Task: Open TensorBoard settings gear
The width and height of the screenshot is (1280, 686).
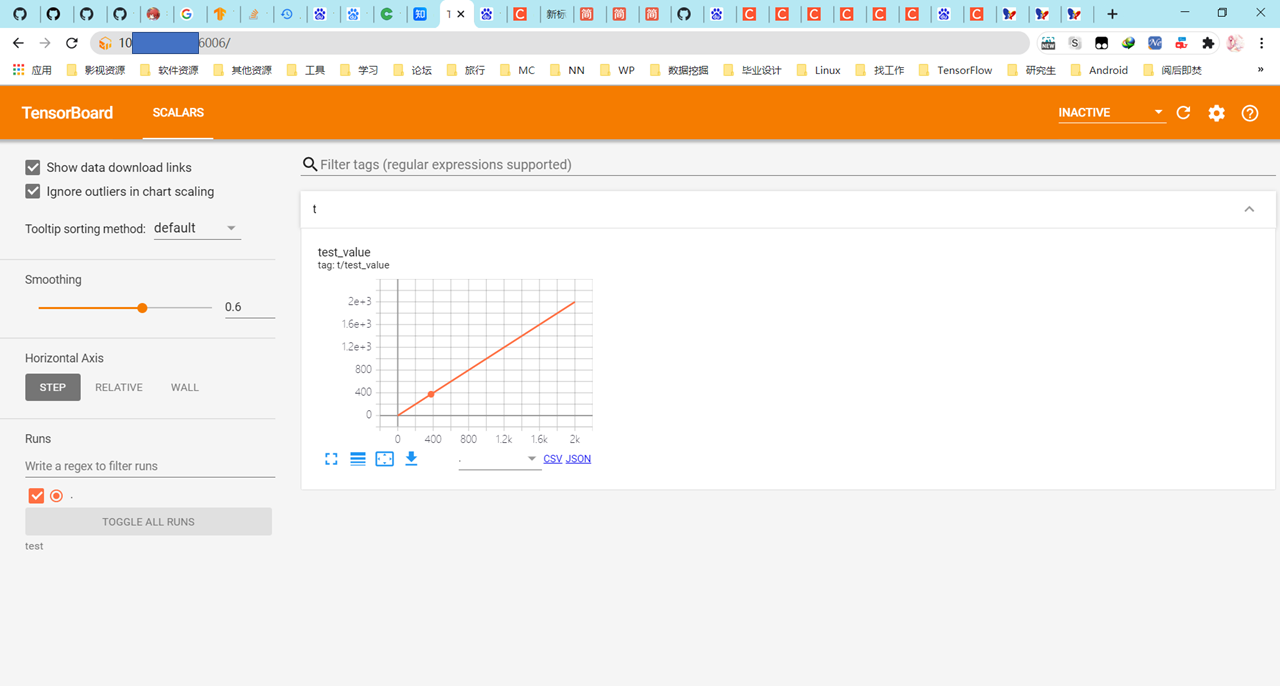Action: coord(1216,113)
